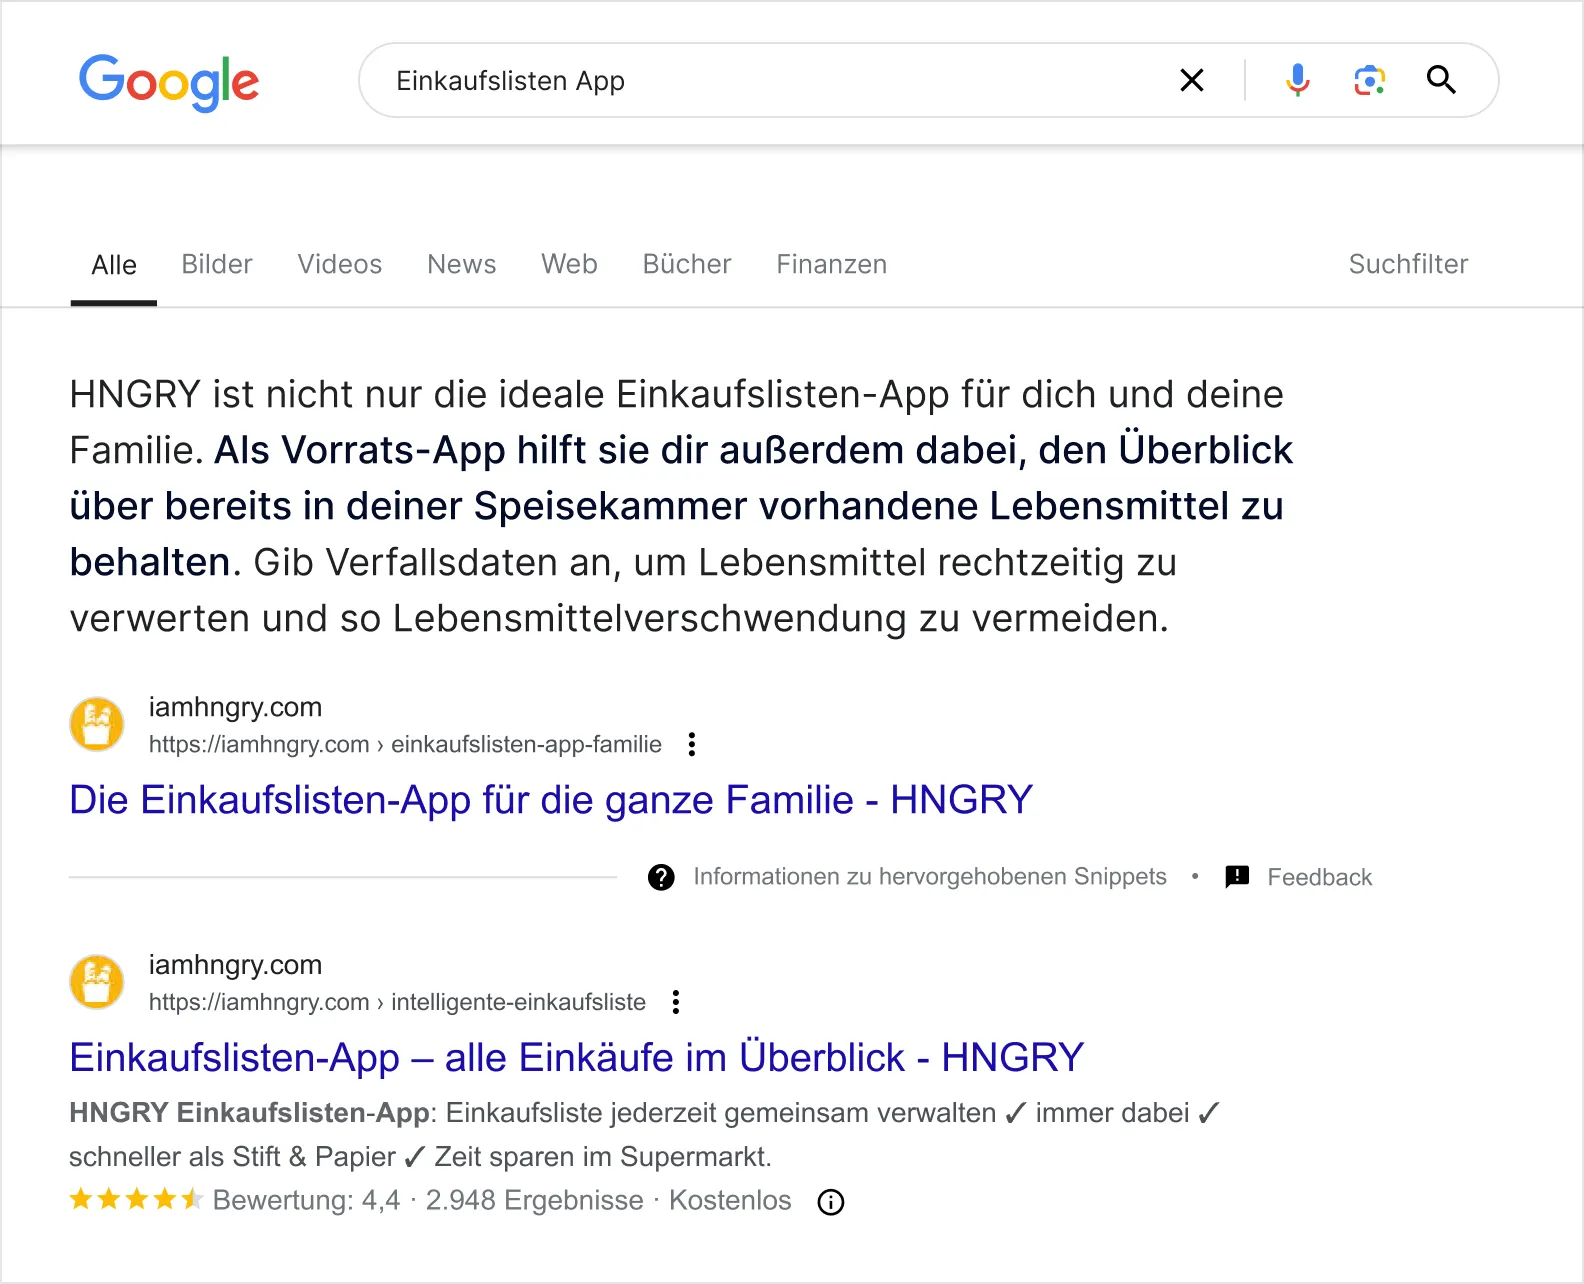Open the News tab
1584x1284 pixels.
point(462,264)
